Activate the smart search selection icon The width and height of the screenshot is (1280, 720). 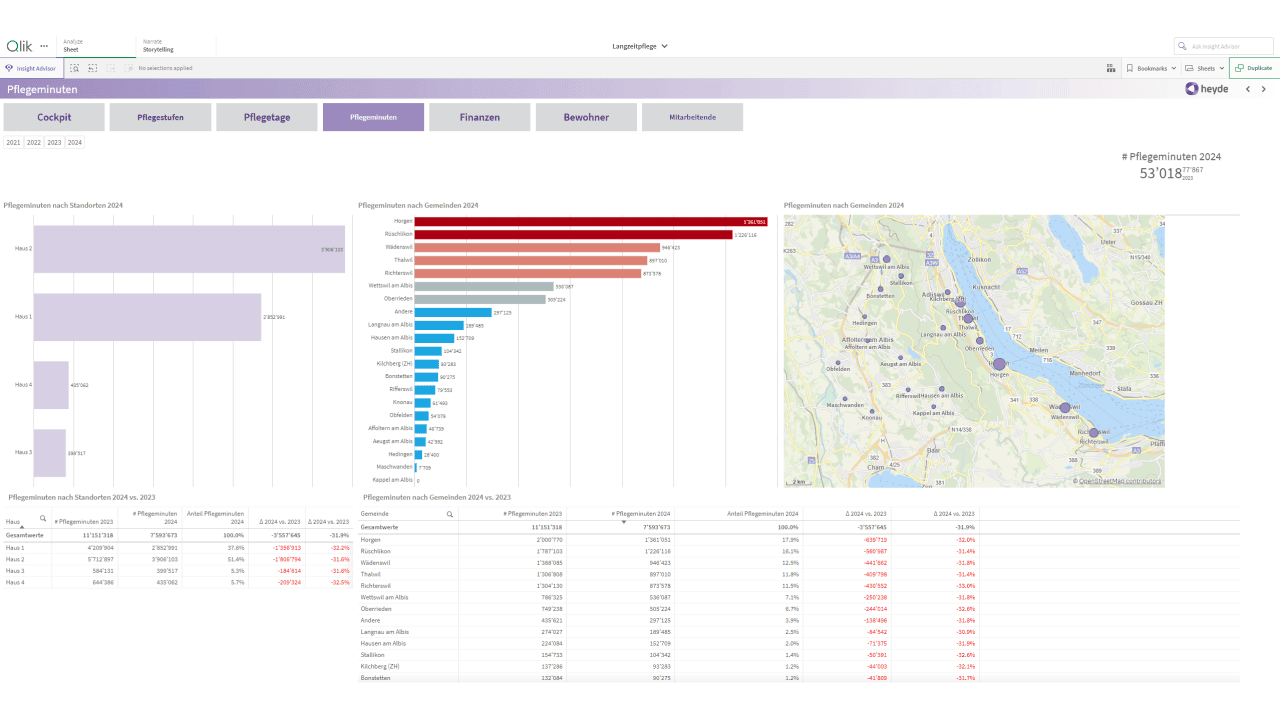coord(74,68)
